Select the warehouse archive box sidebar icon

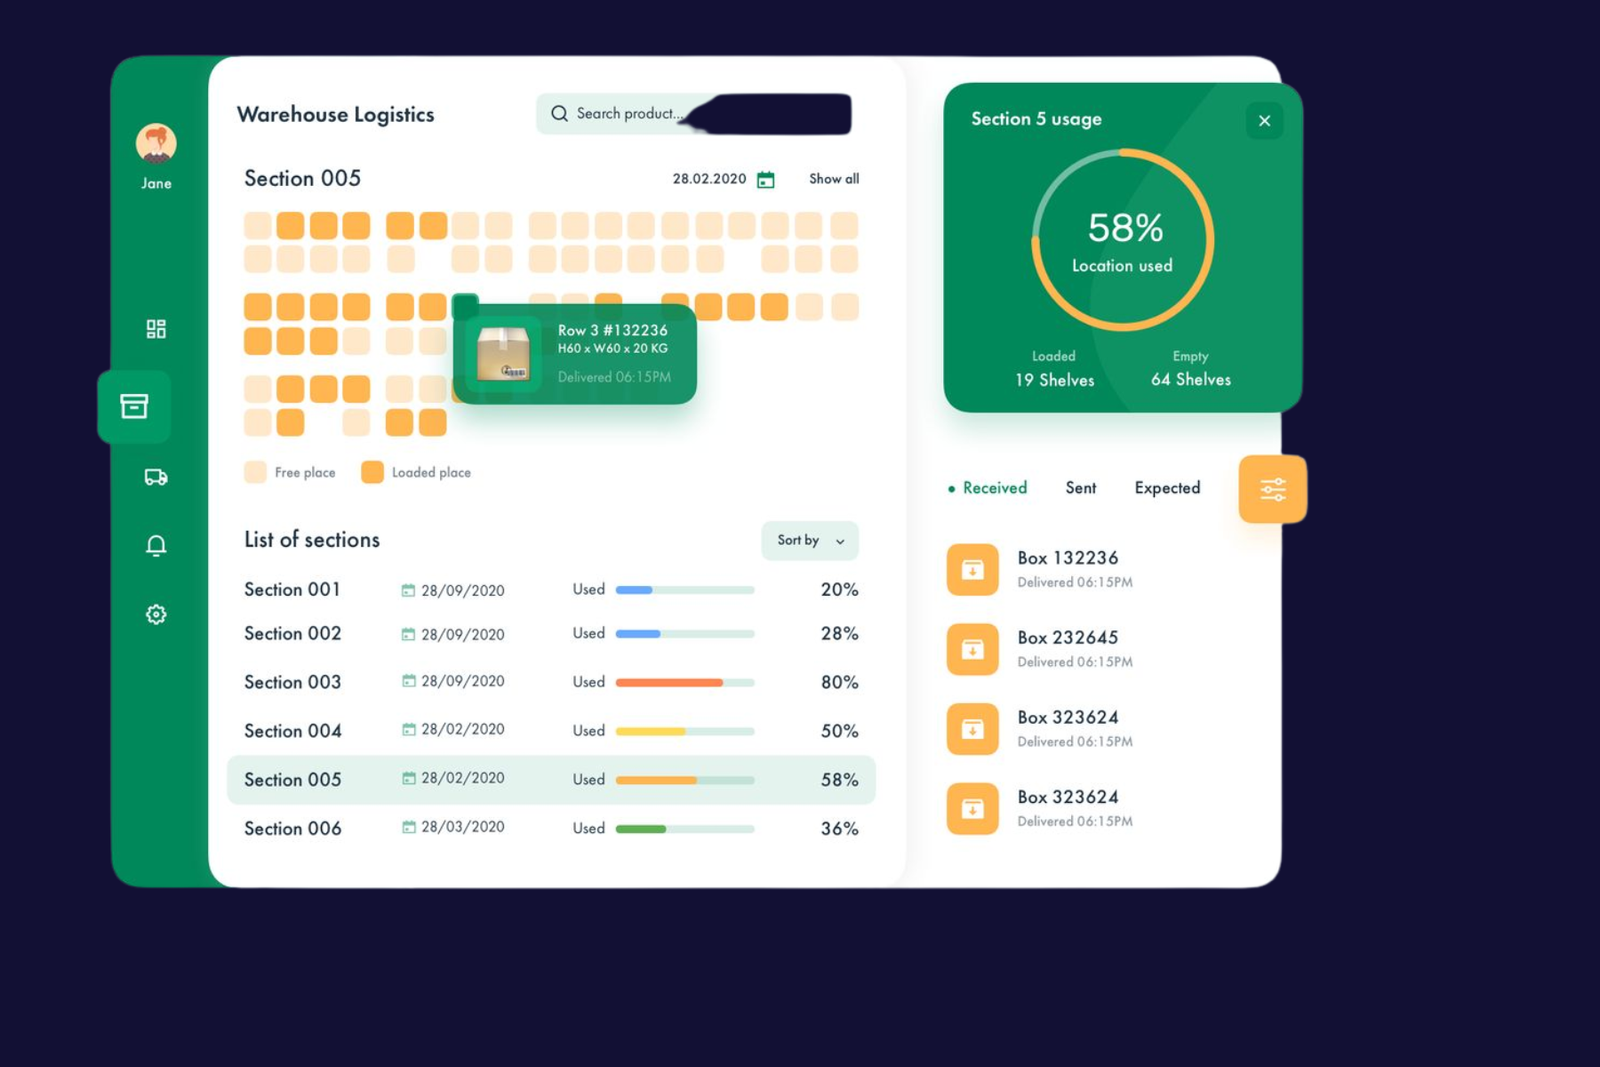click(134, 406)
